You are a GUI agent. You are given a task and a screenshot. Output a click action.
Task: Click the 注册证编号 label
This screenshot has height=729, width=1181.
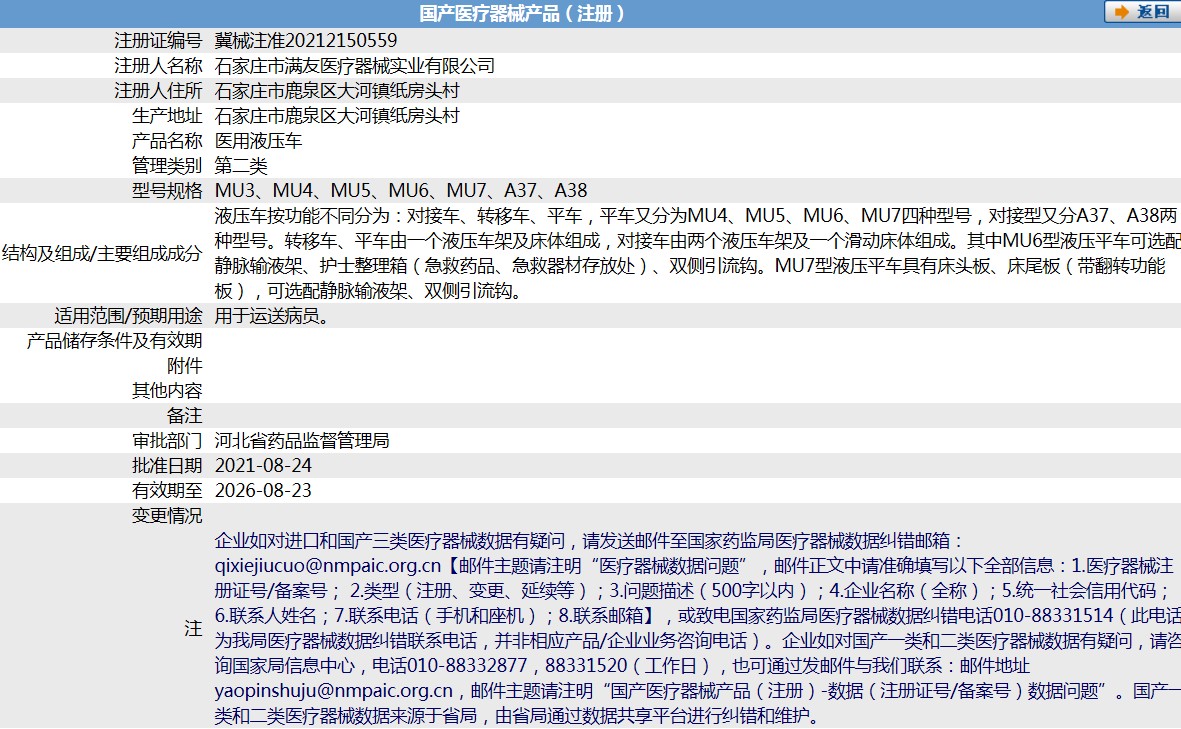pyautogui.click(x=158, y=41)
